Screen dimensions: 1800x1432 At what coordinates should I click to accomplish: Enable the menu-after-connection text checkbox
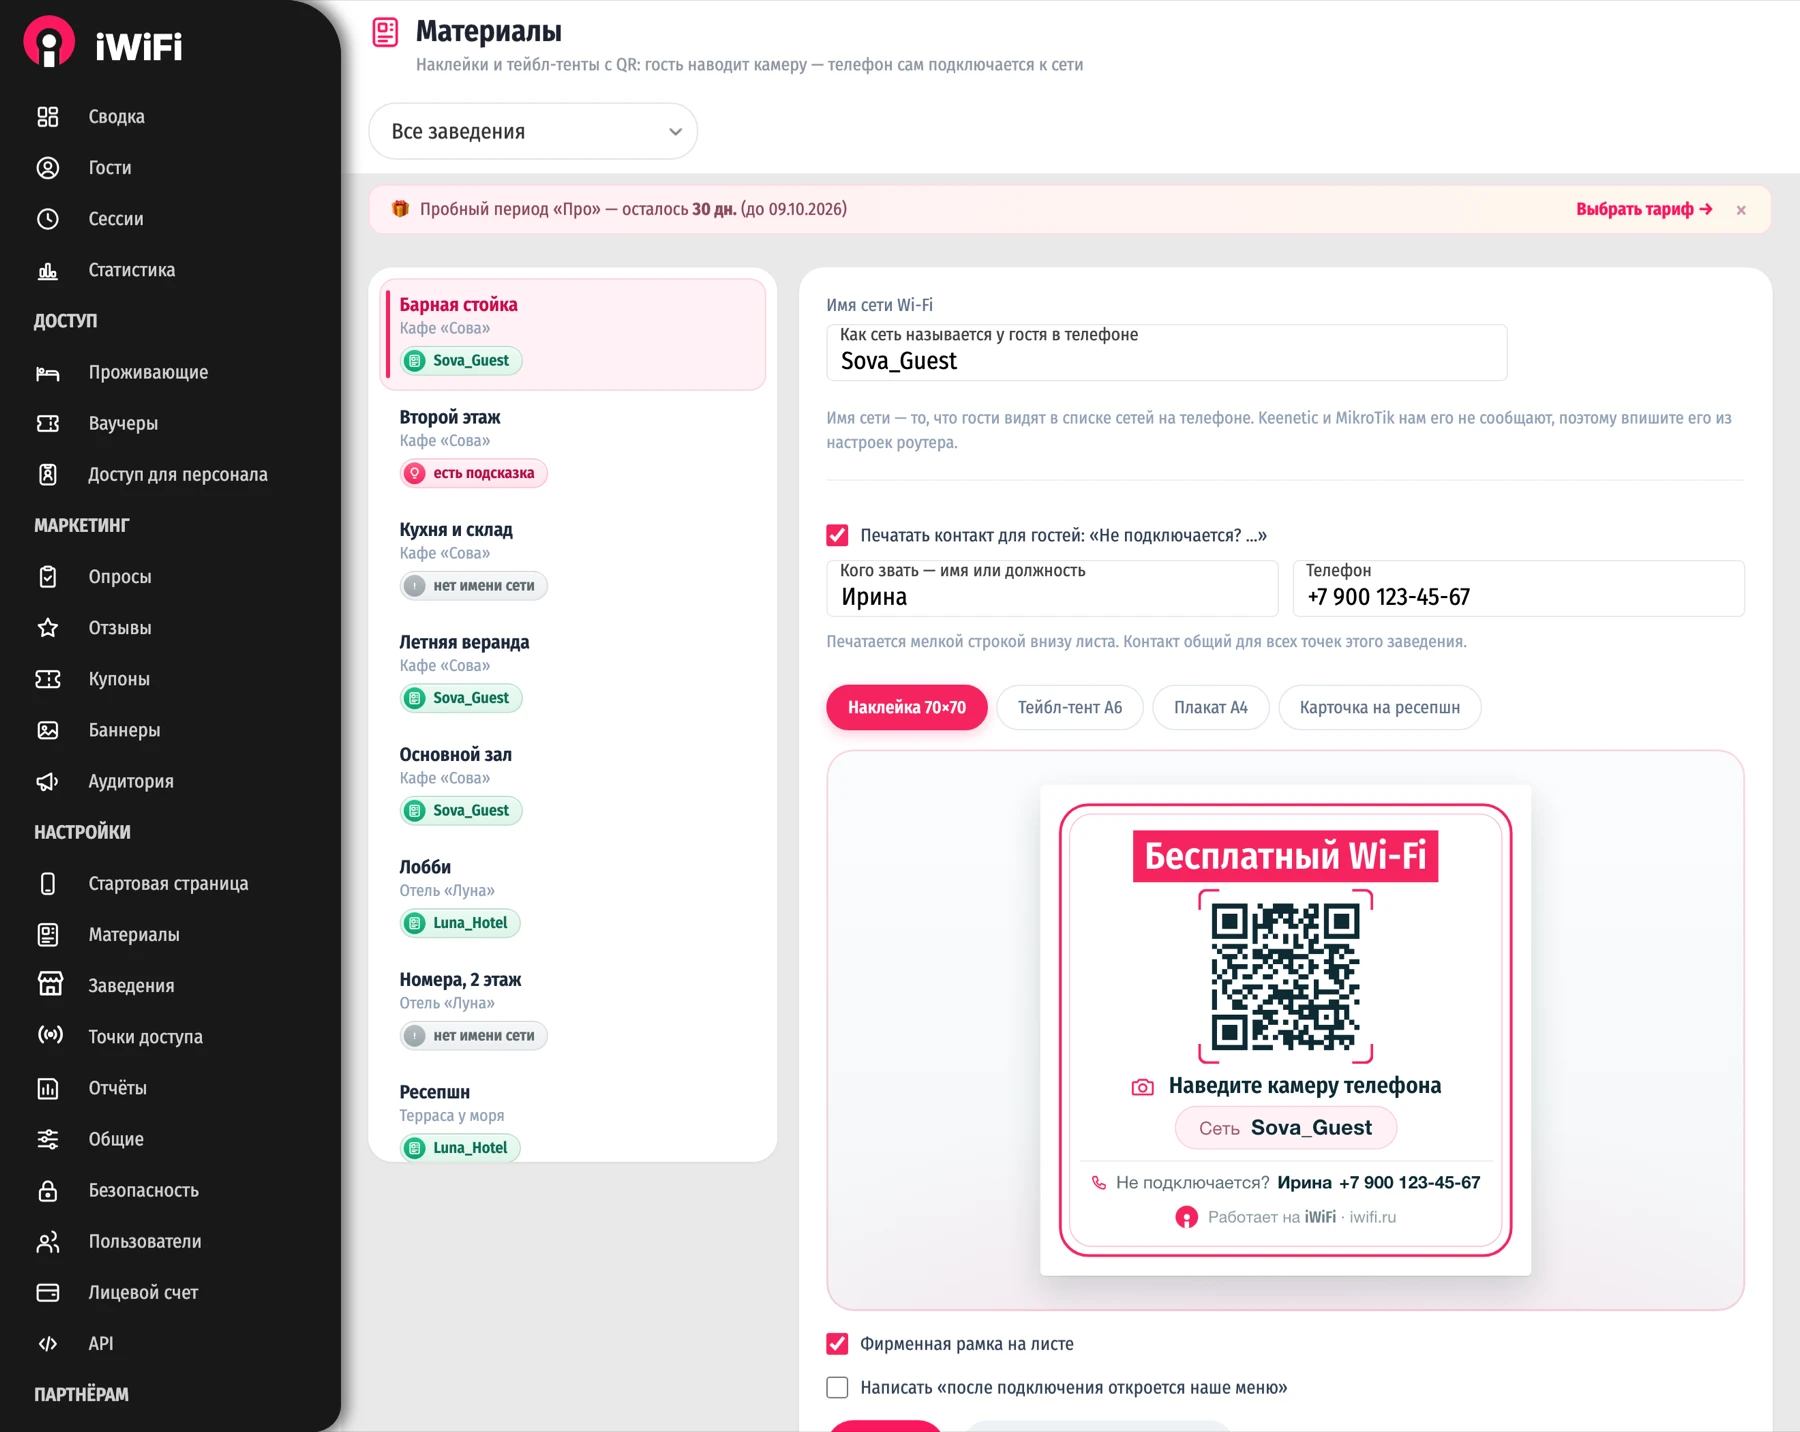pyautogui.click(x=837, y=1387)
